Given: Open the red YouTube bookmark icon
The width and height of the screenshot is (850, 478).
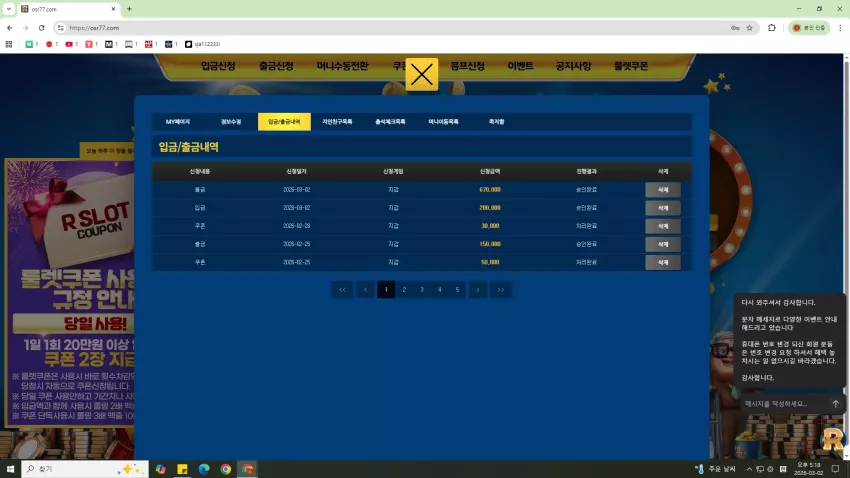Looking at the screenshot, I should coord(69,44).
